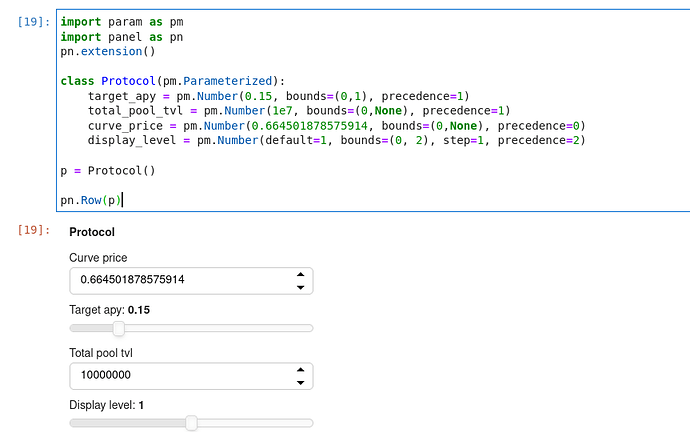Click the input prompt [19] label

(34, 22)
